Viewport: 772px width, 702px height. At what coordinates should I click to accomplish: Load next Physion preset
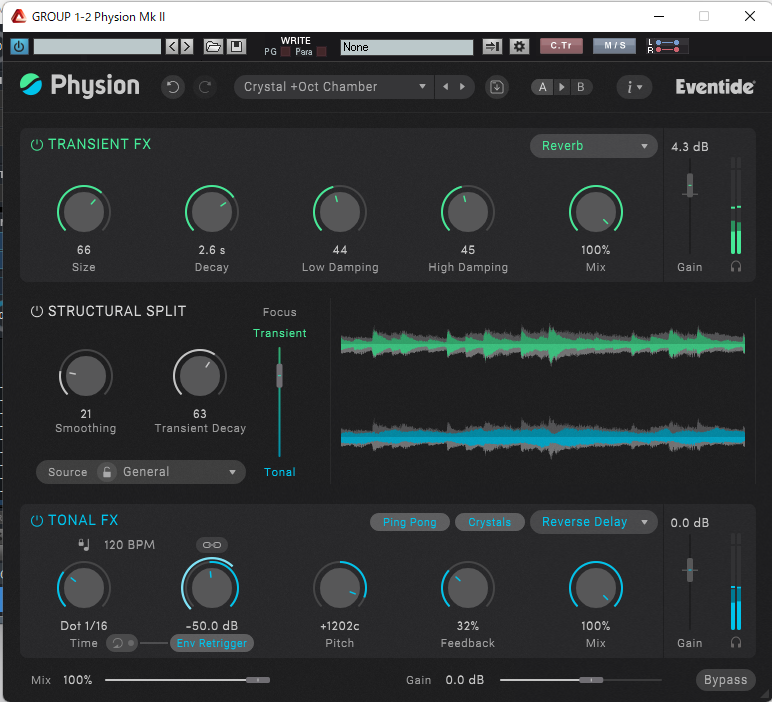point(462,87)
